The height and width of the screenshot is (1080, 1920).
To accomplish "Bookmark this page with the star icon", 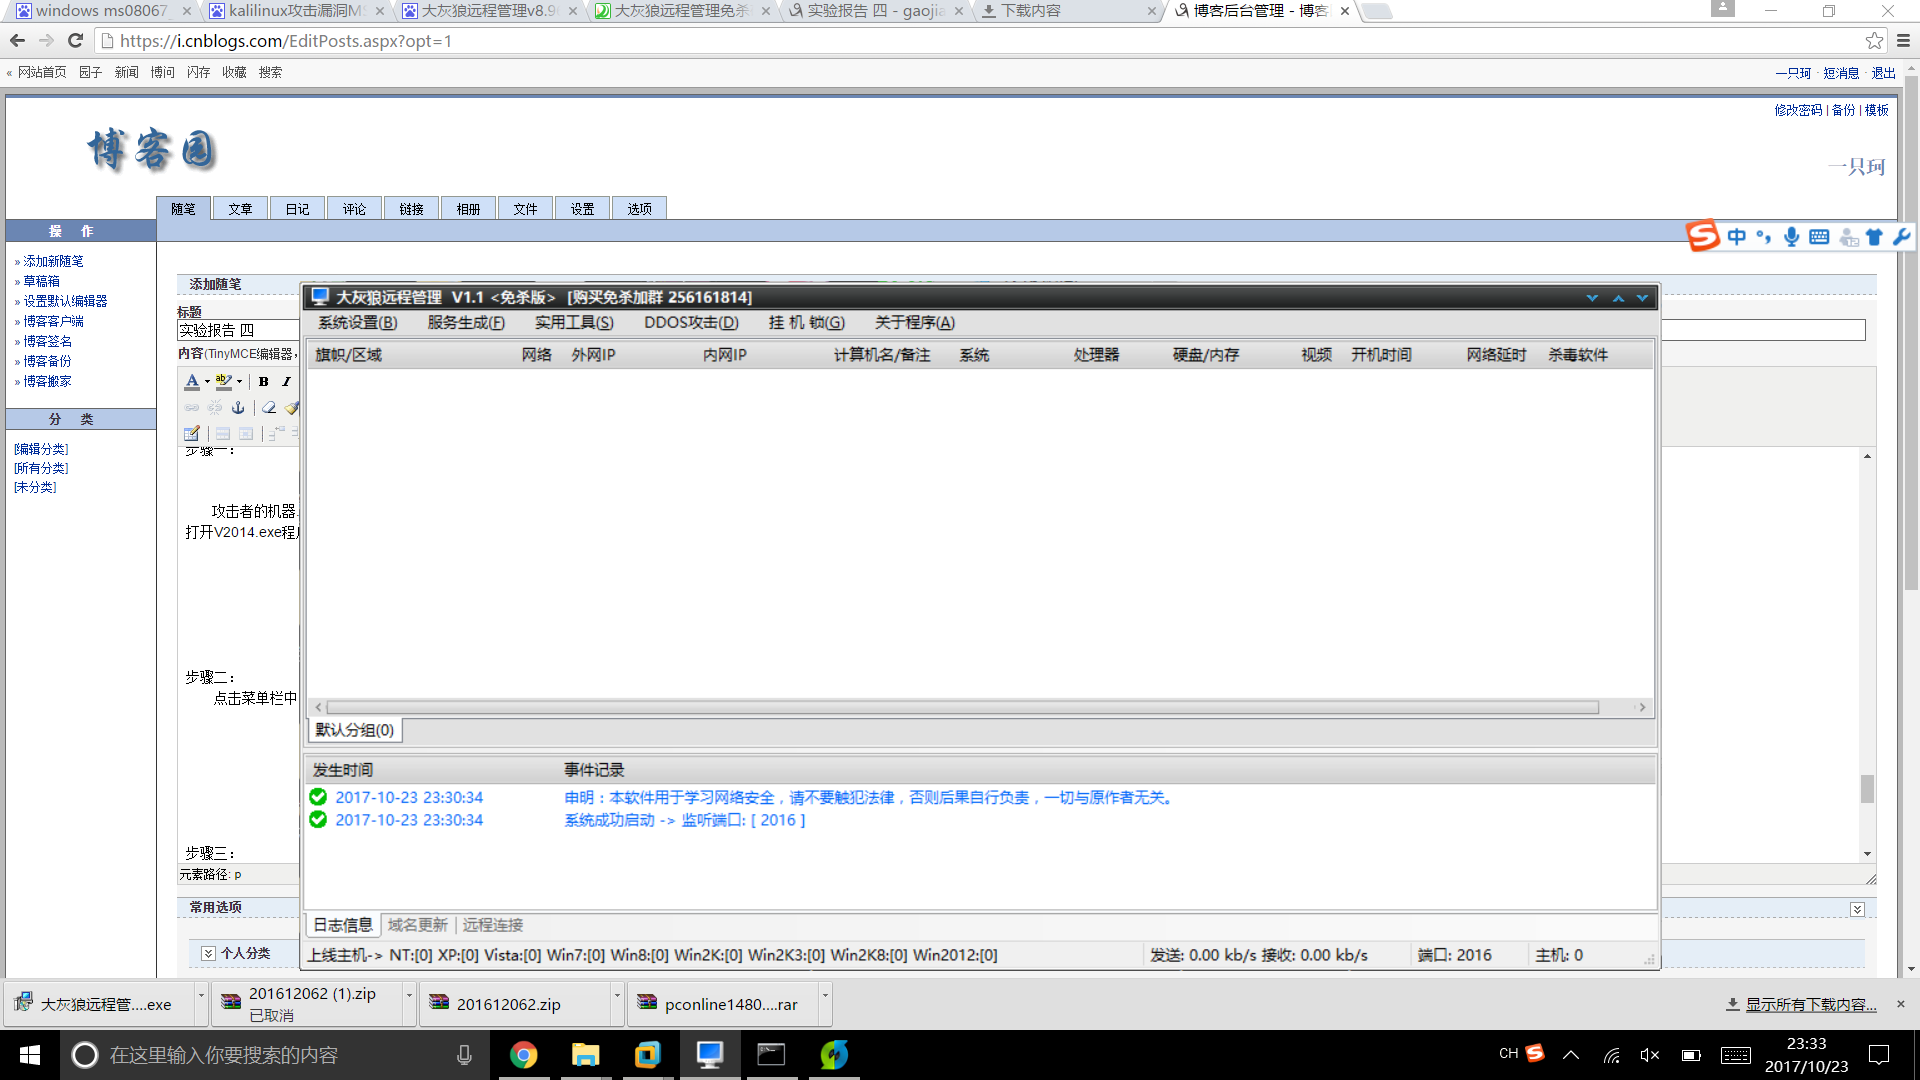I will click(x=1874, y=41).
